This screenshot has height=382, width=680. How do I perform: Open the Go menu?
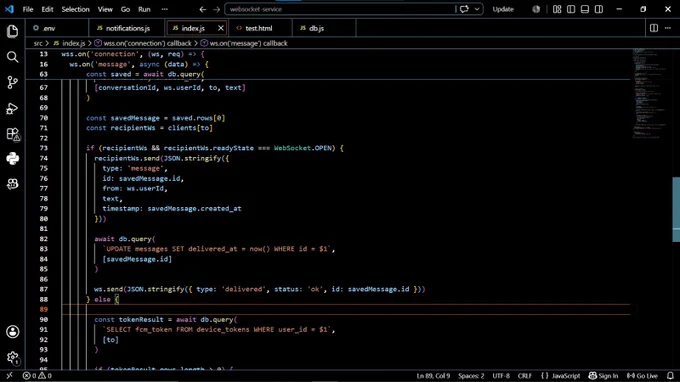click(x=125, y=9)
